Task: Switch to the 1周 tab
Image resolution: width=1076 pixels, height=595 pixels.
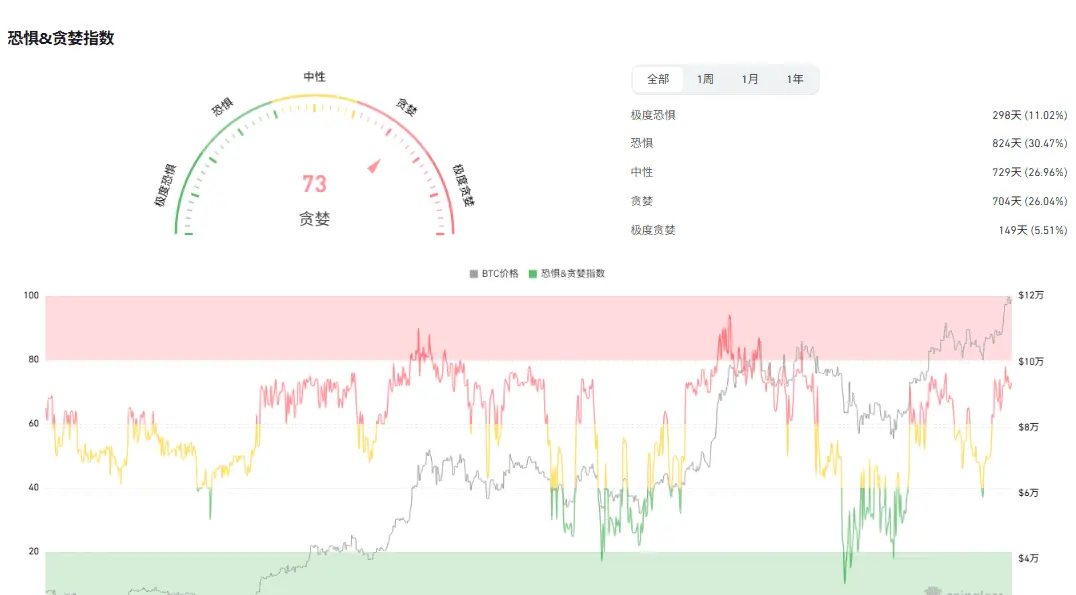Action: pos(705,80)
